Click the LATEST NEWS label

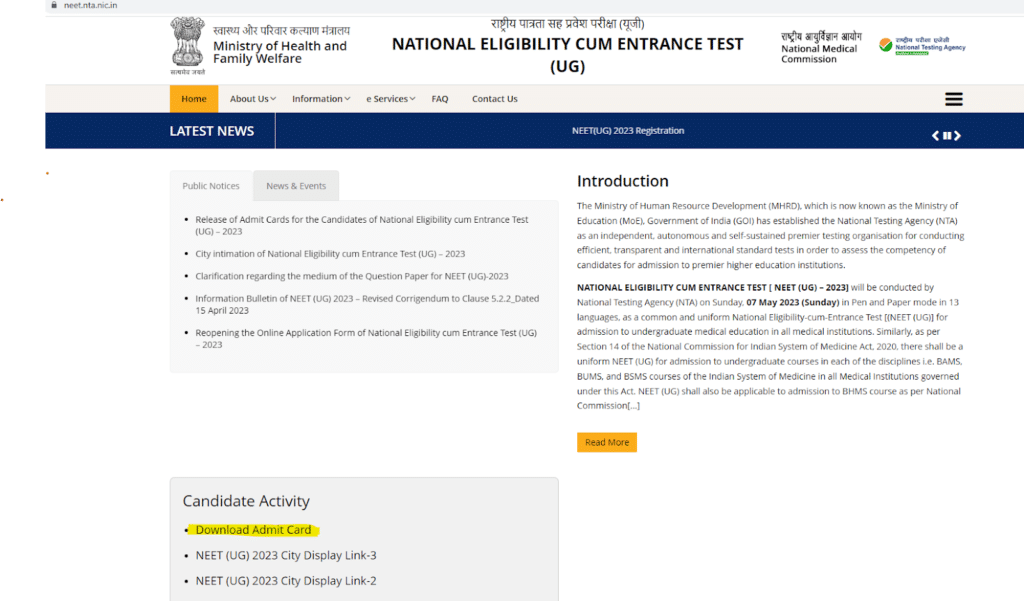click(212, 131)
